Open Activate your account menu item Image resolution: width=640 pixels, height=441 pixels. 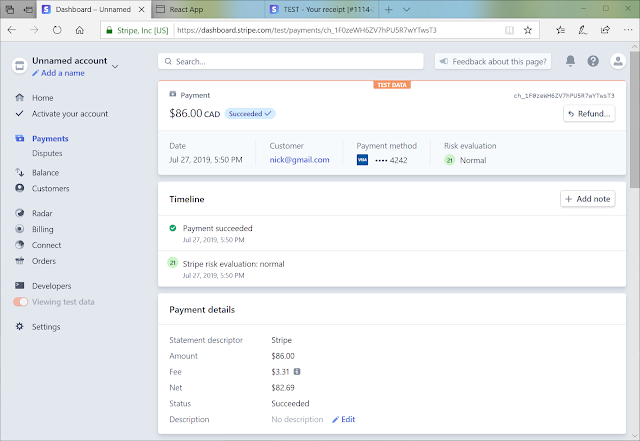(x=70, y=114)
